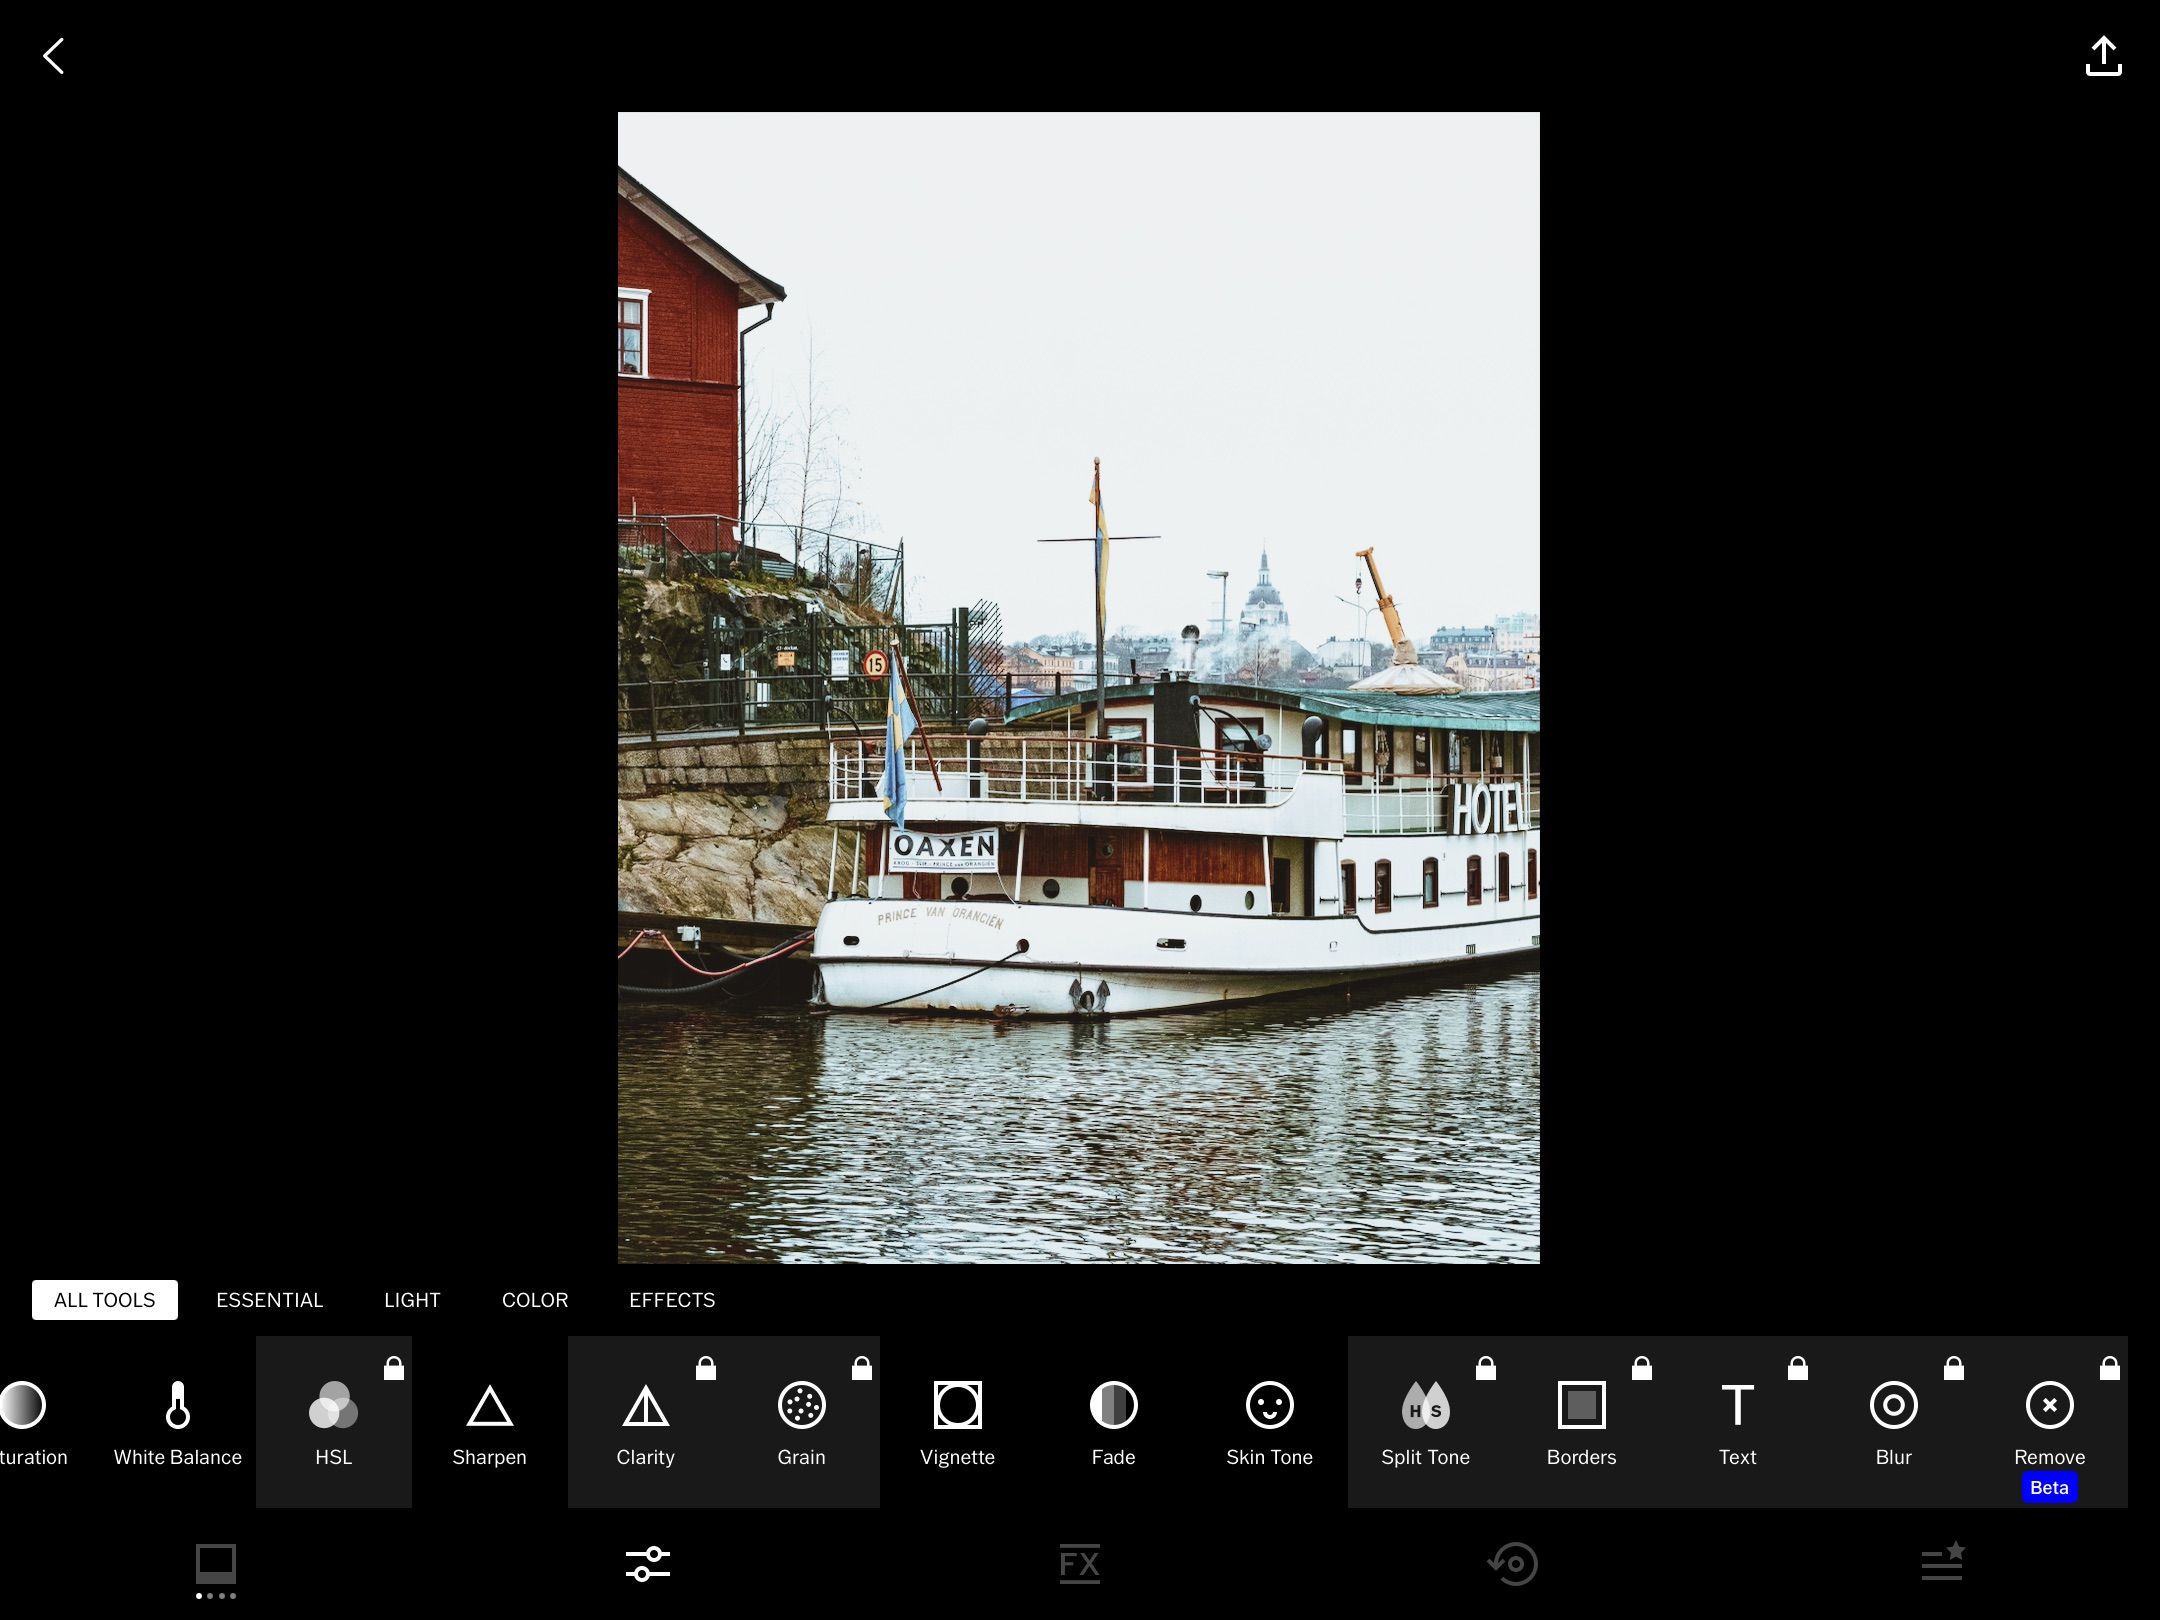Open the EFFECTS tab
This screenshot has width=2160, height=1620.
(671, 1300)
